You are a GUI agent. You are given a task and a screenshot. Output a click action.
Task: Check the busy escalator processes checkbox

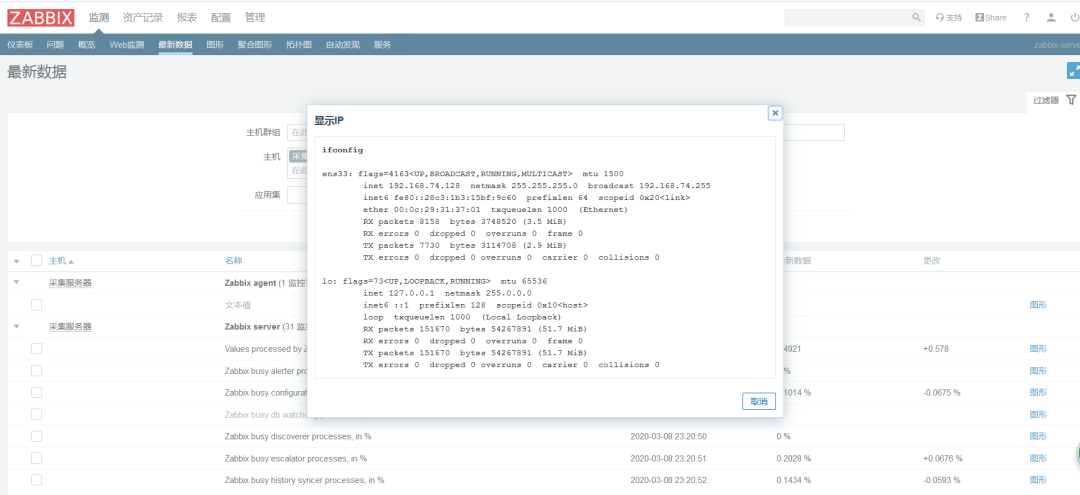point(37,458)
